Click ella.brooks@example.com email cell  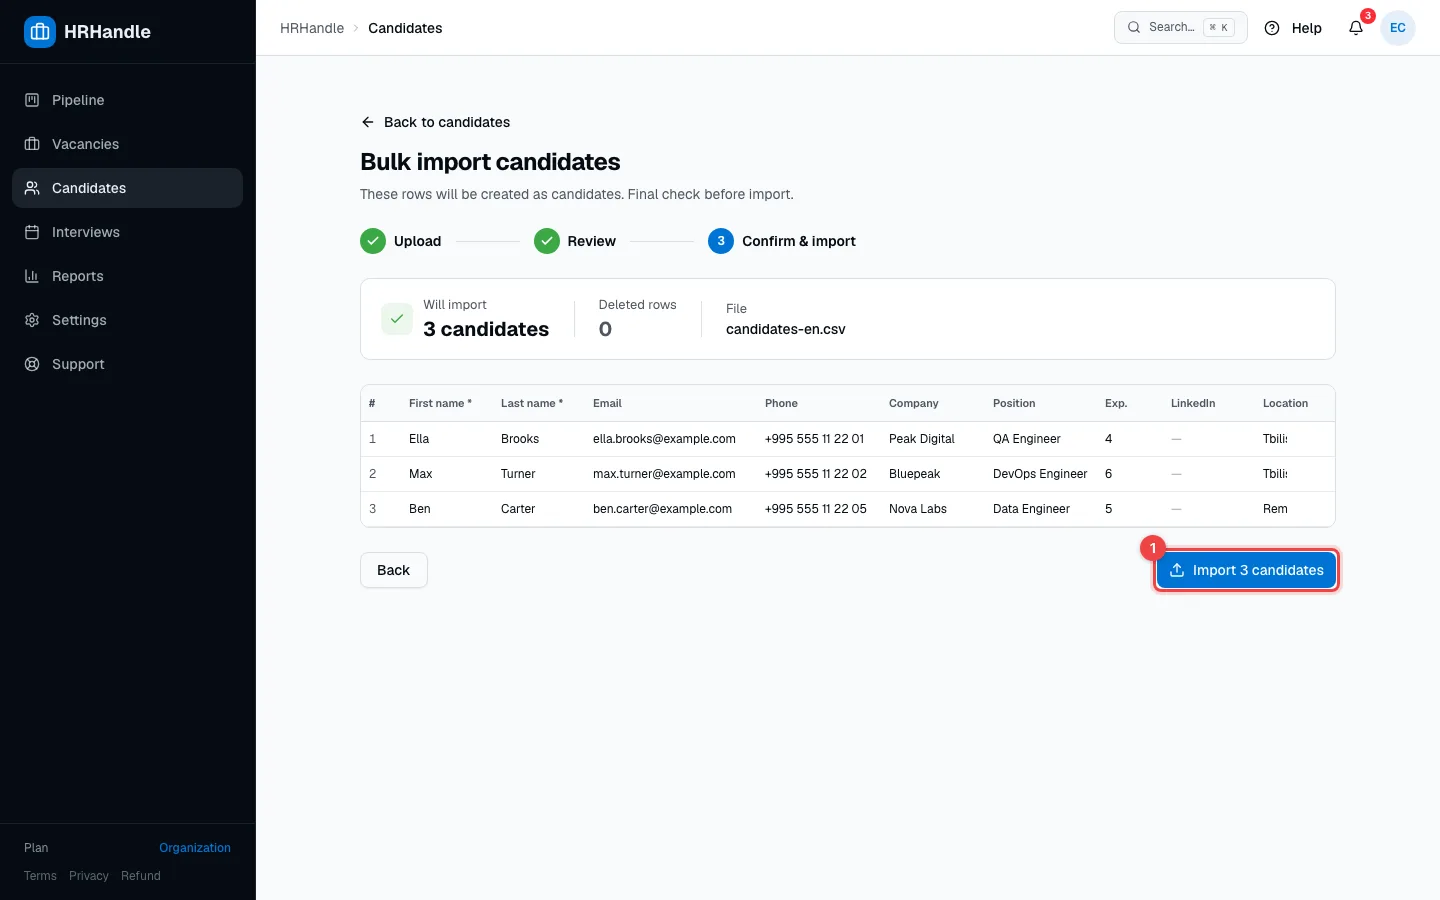[664, 439]
